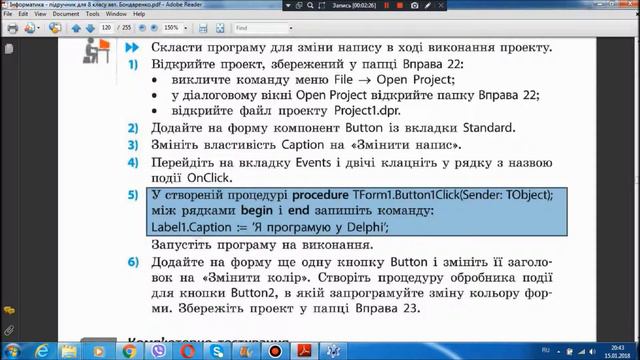Open the collaborate globe icon

pyautogui.click(x=55, y=28)
